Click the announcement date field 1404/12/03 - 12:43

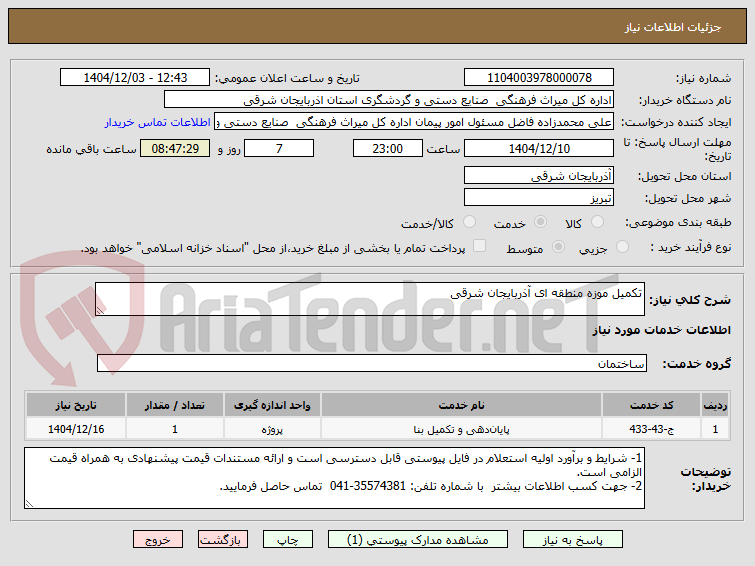click(135, 78)
